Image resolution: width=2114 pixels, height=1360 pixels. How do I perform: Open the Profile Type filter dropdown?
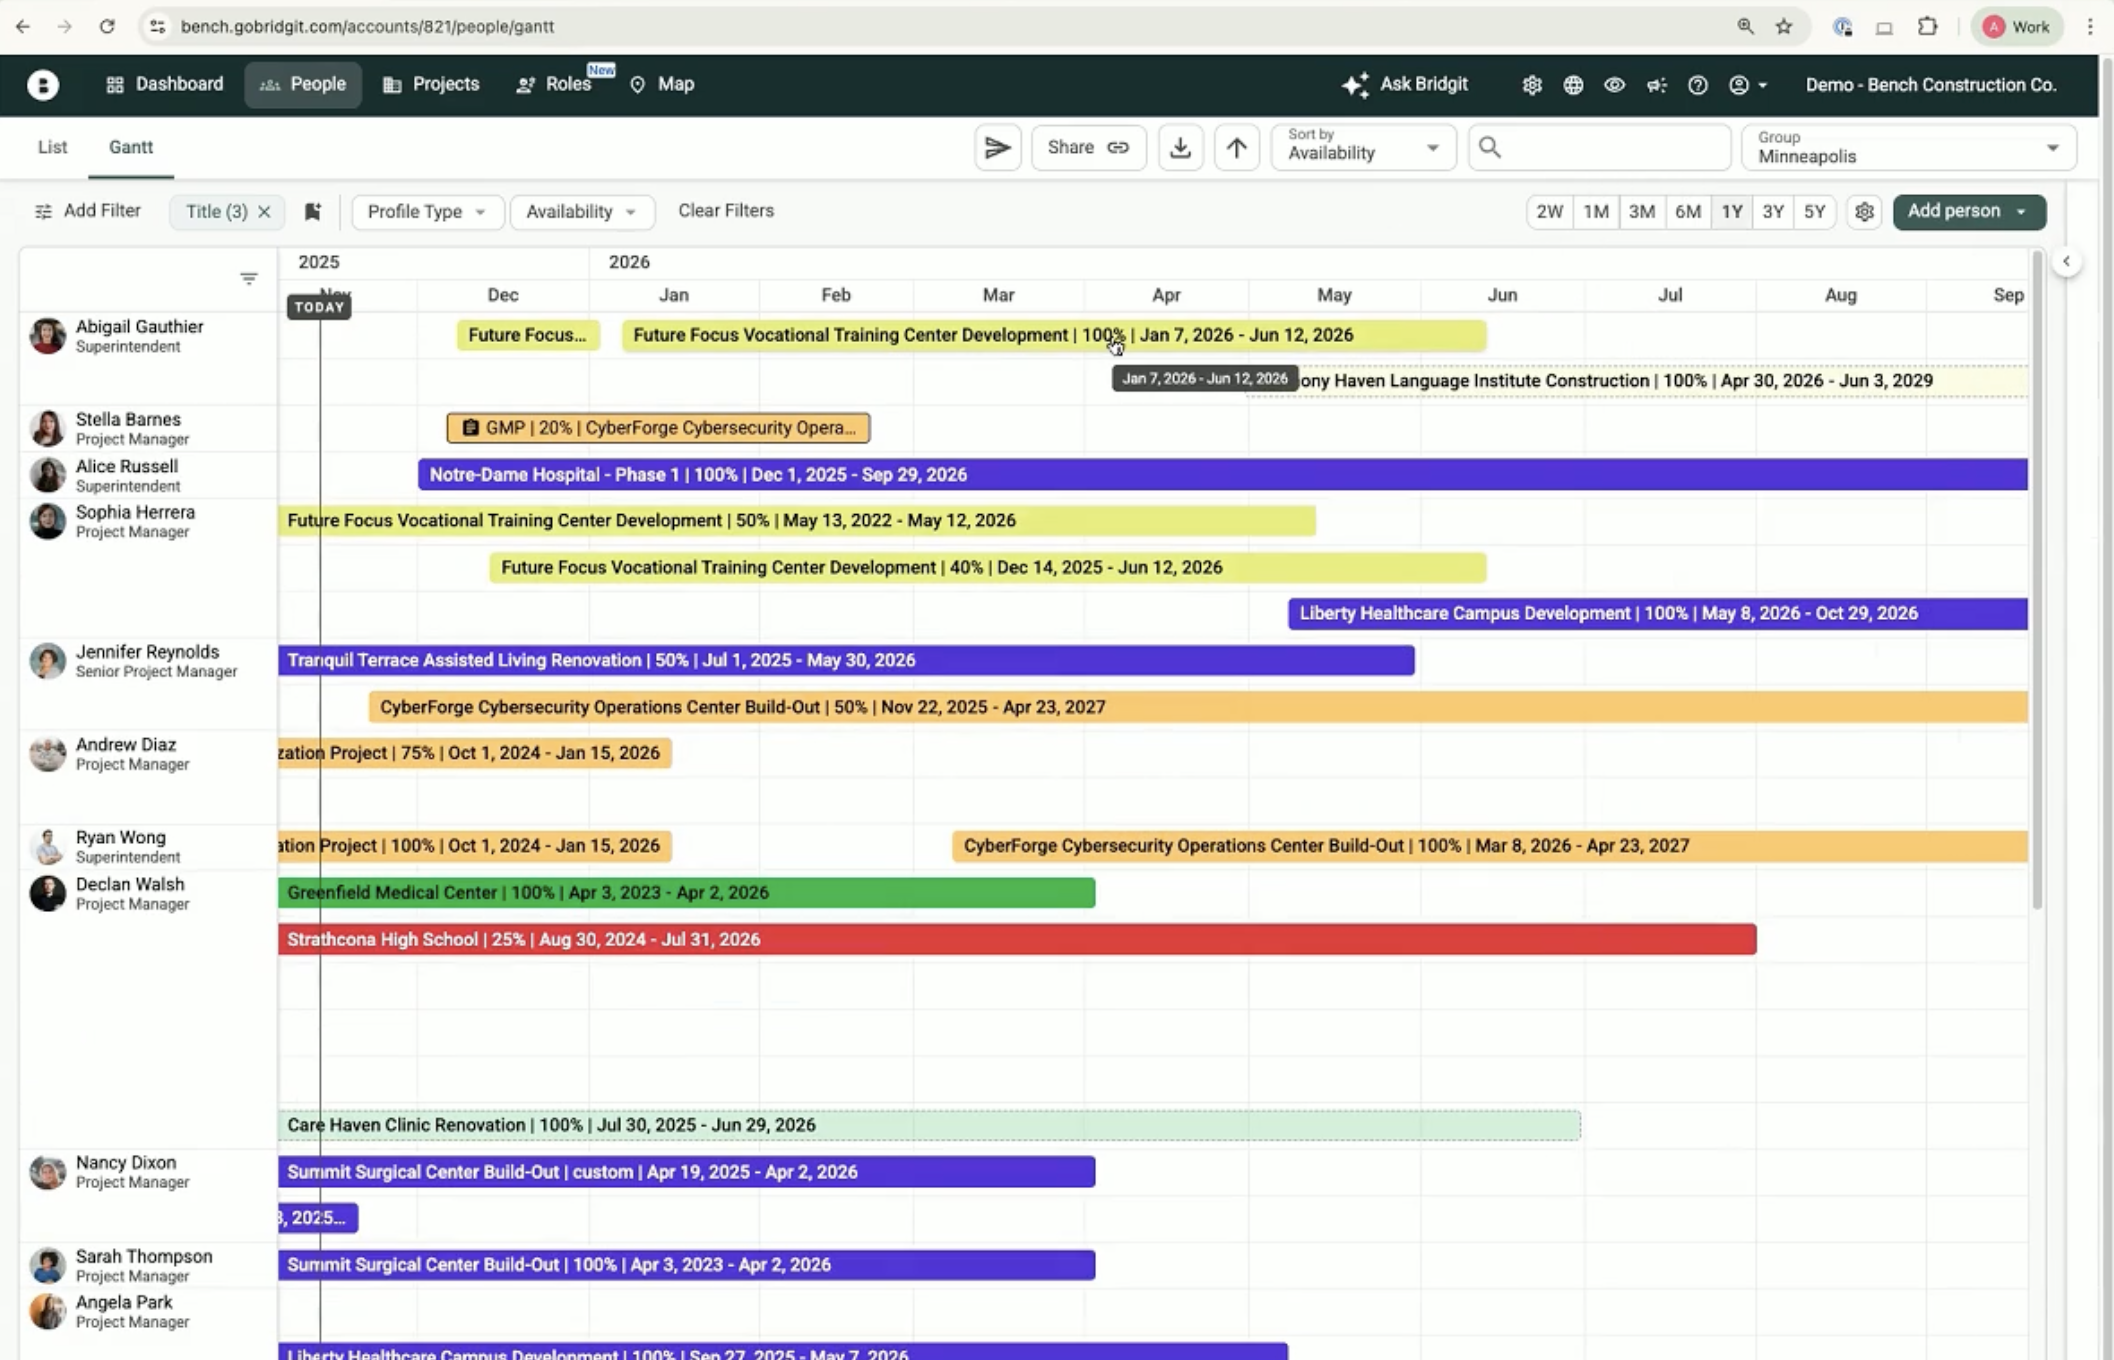(x=427, y=212)
